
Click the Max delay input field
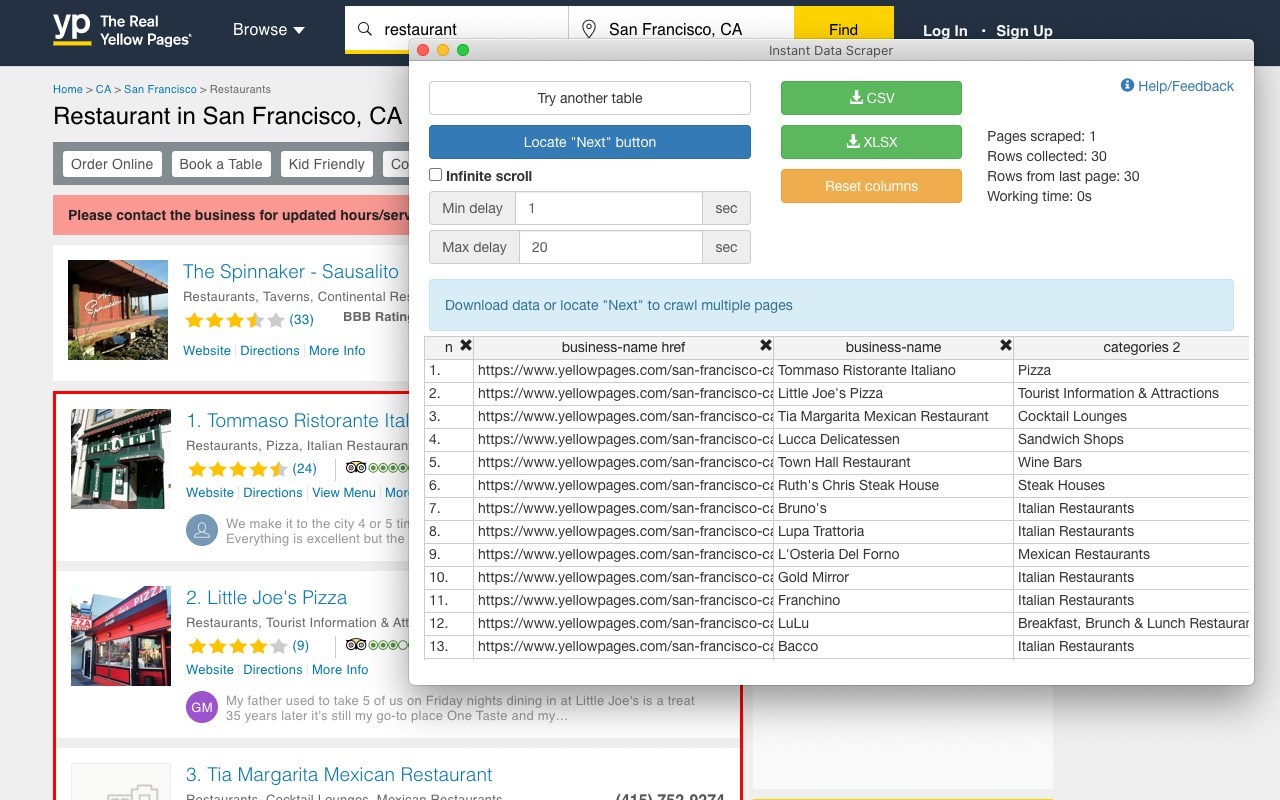click(611, 247)
